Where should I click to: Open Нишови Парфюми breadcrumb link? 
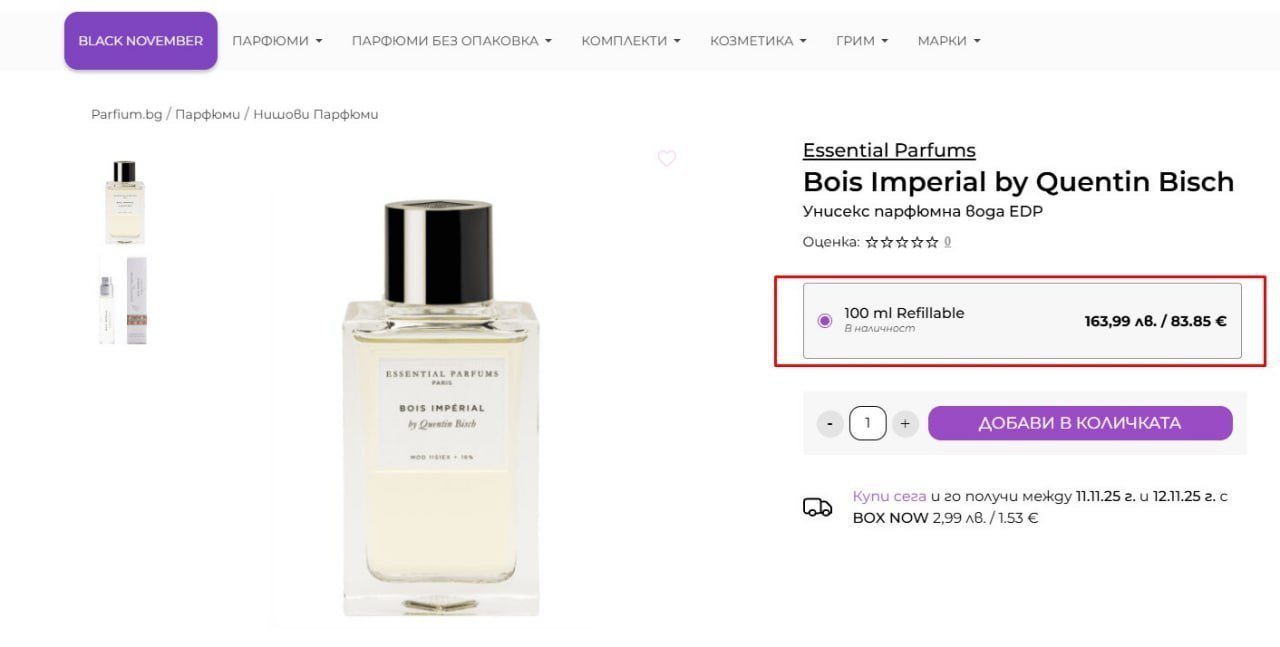pyautogui.click(x=316, y=114)
